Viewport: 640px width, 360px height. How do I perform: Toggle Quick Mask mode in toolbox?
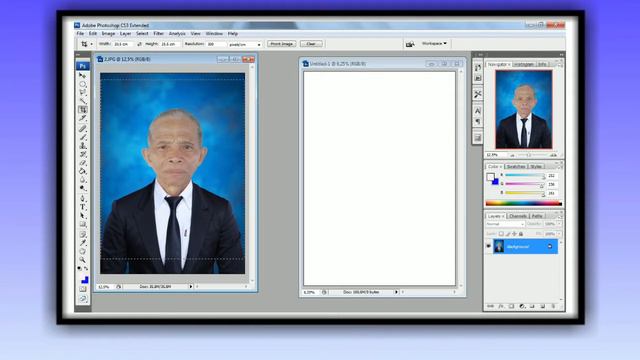82,289
